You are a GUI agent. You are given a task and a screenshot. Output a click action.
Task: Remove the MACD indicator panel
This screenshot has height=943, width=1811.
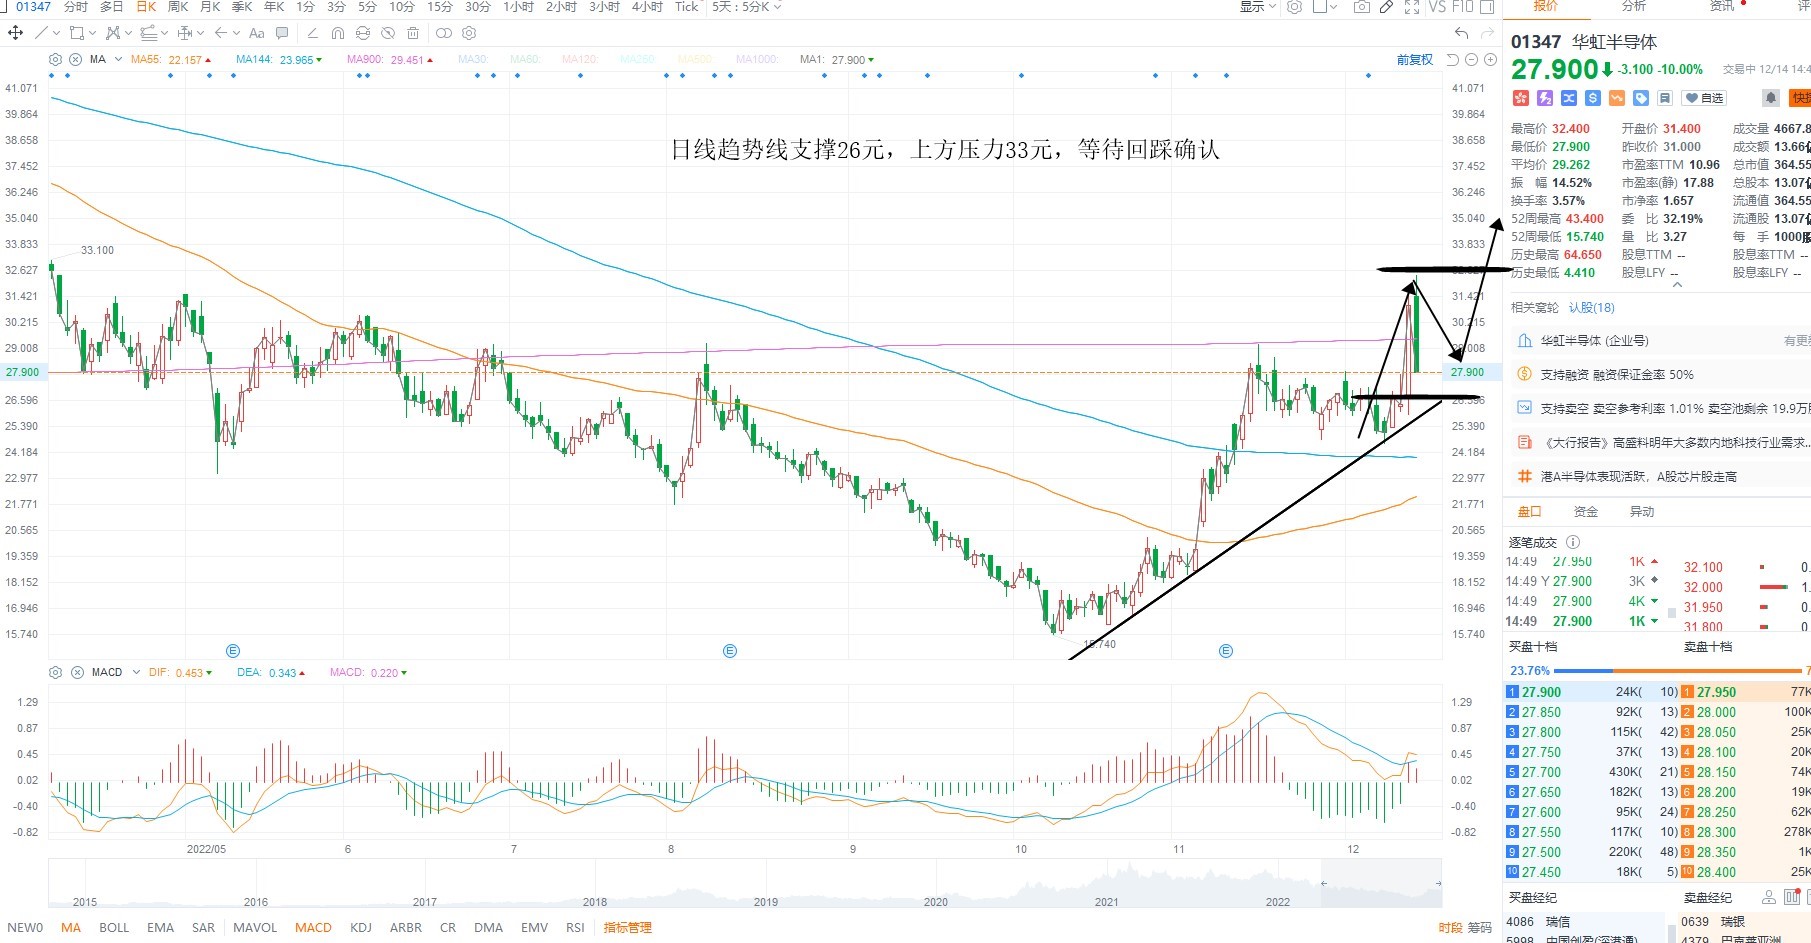click(x=77, y=672)
